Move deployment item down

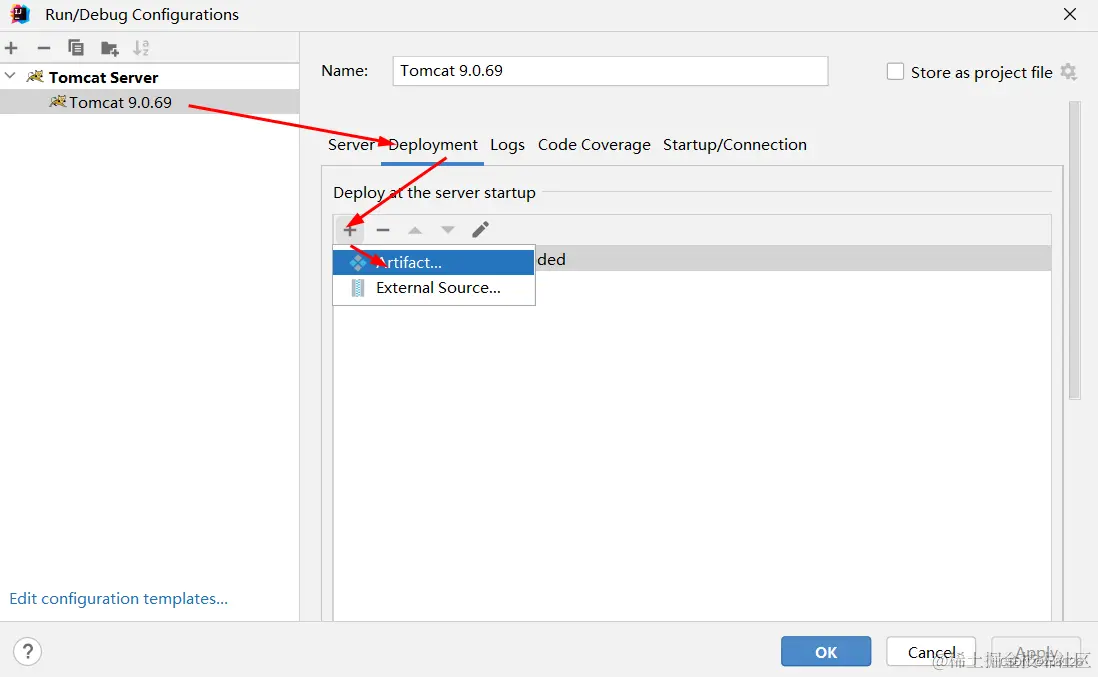tap(447, 230)
